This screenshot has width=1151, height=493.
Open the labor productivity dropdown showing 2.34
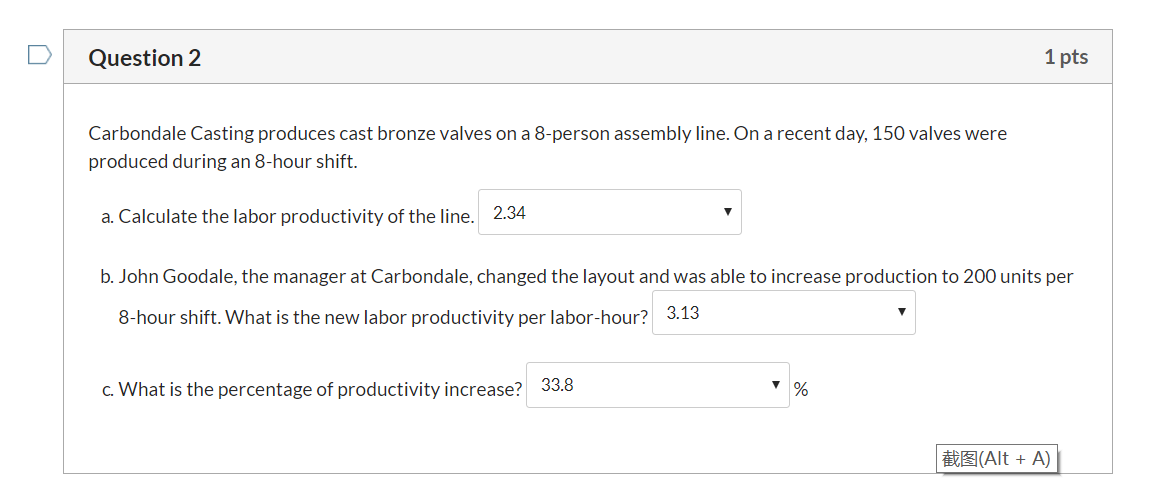(x=609, y=212)
